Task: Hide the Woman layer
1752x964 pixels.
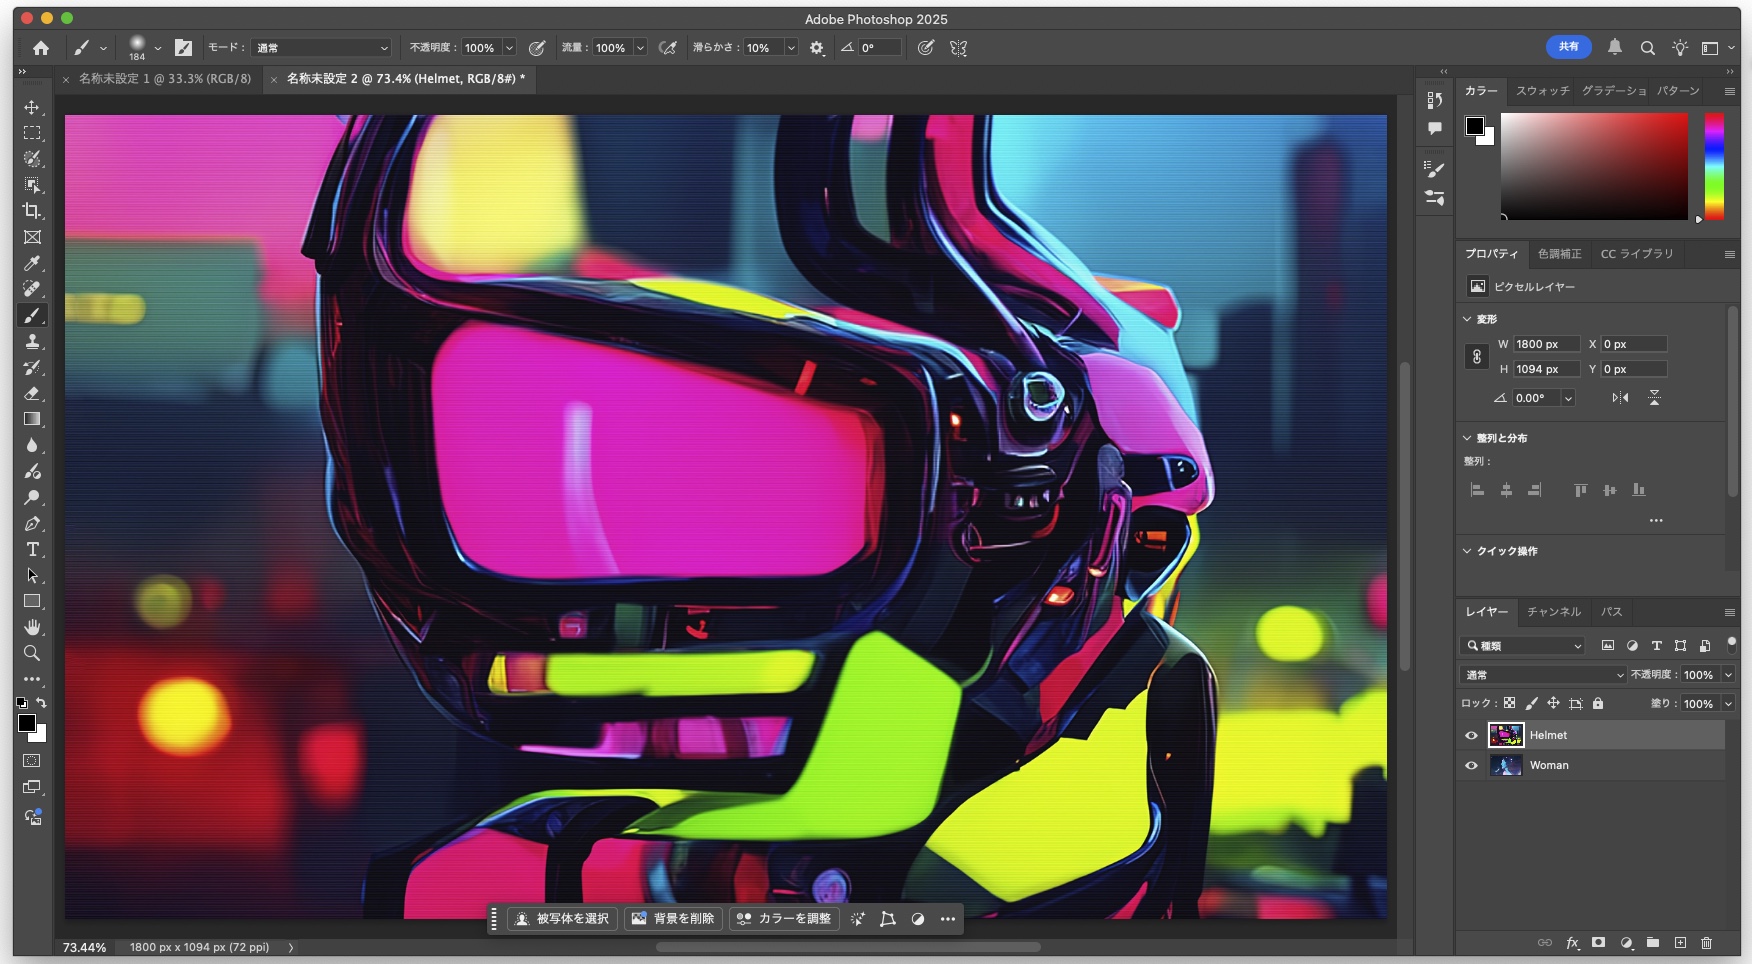Action: 1471,765
